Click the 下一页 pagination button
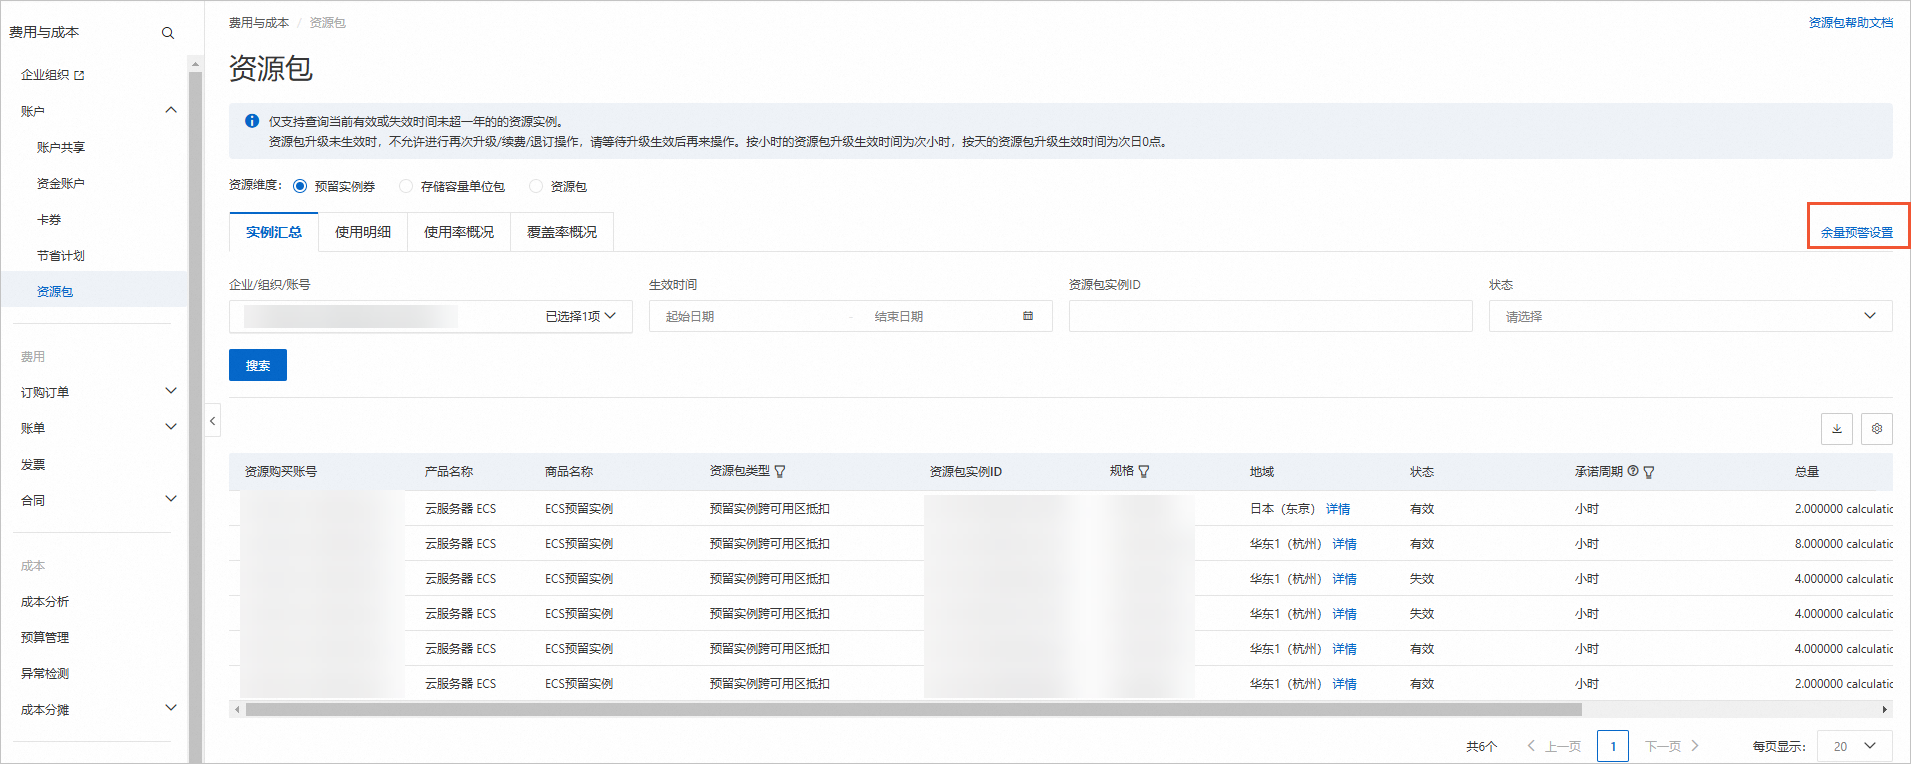 pyautogui.click(x=1672, y=746)
